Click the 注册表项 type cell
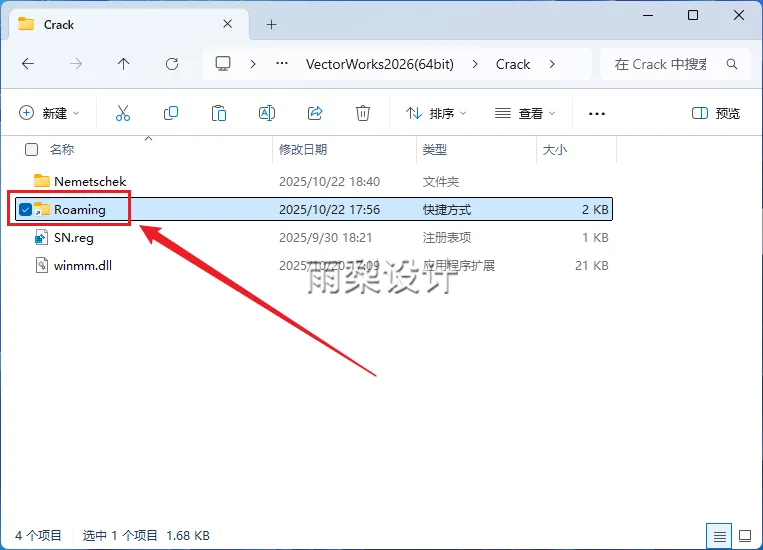763x550 pixels. pyautogui.click(x=447, y=238)
